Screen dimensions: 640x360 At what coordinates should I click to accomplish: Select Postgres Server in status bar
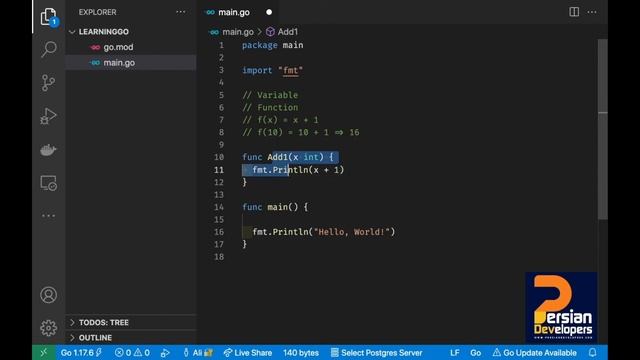(x=376, y=353)
